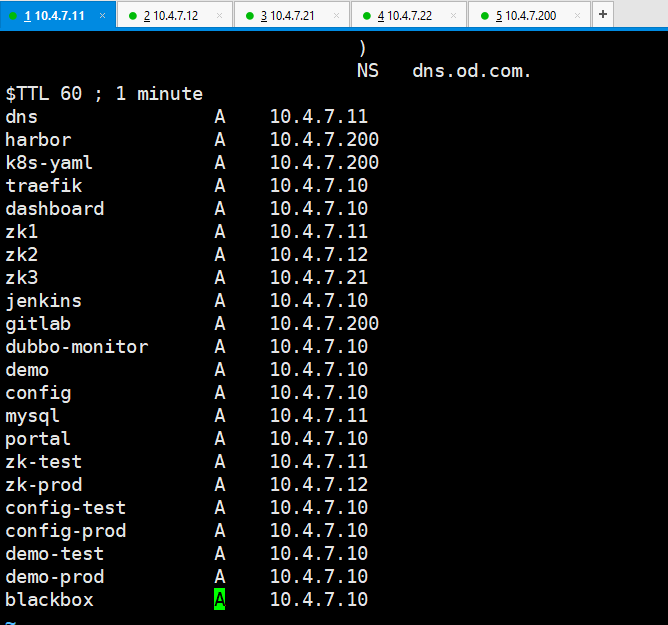
Task: Click the $TTL 60 directive line
Action: pyautogui.click(x=104, y=94)
